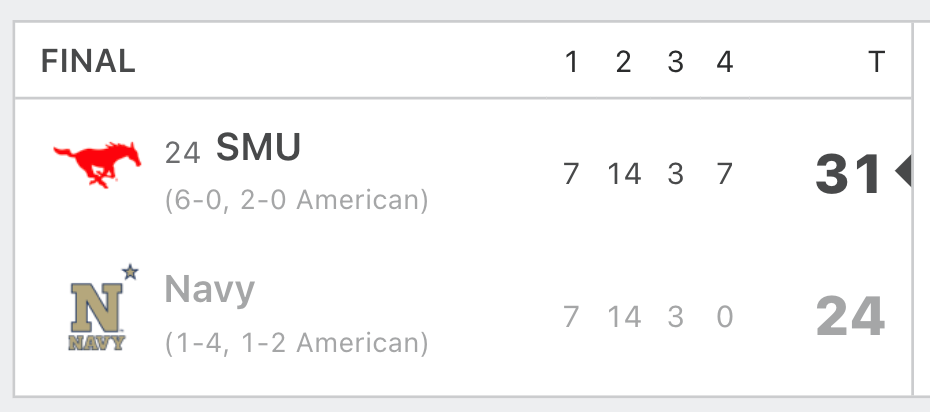Viewport: 930px width, 412px height.
Task: Click the quarter 4 column header
Action: (x=725, y=62)
